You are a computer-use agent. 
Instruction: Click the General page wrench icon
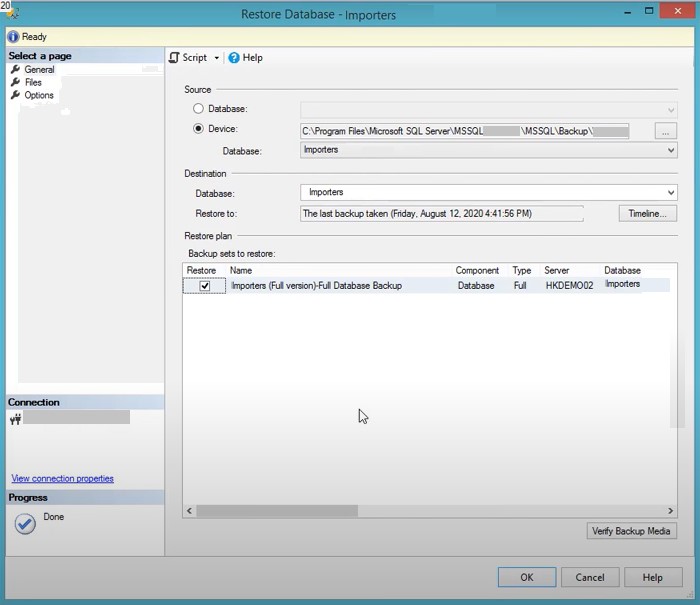coord(15,70)
